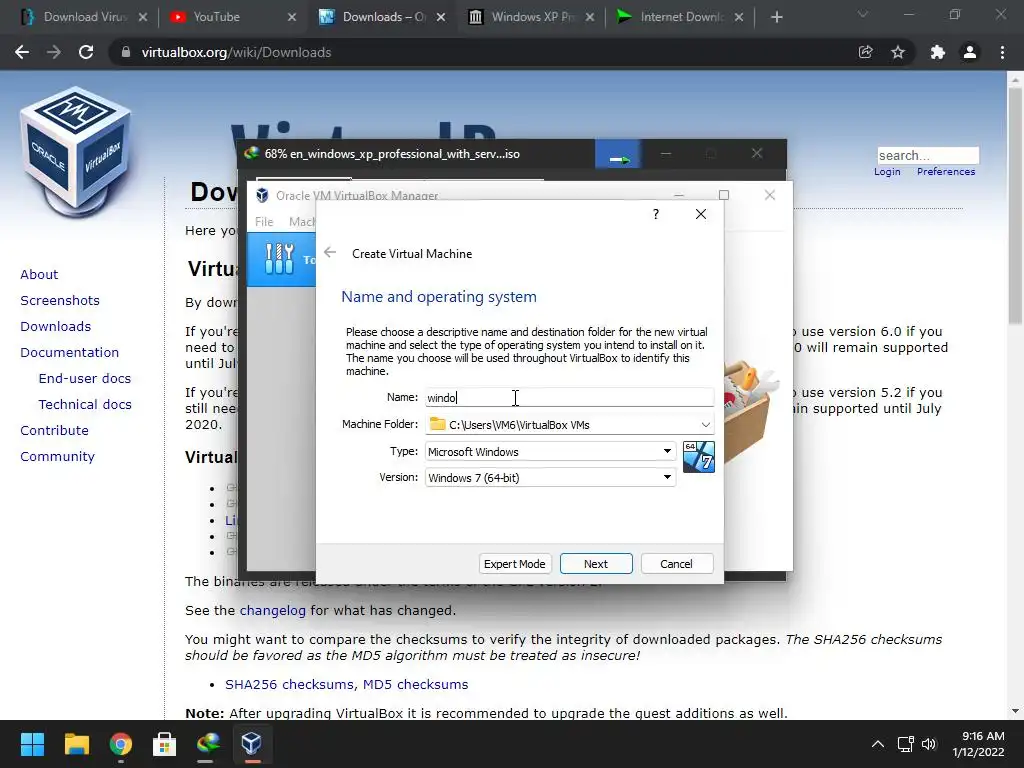This screenshot has width=1024, height=768.
Task: Open the Documentation link in sidebar
Action: pos(70,352)
